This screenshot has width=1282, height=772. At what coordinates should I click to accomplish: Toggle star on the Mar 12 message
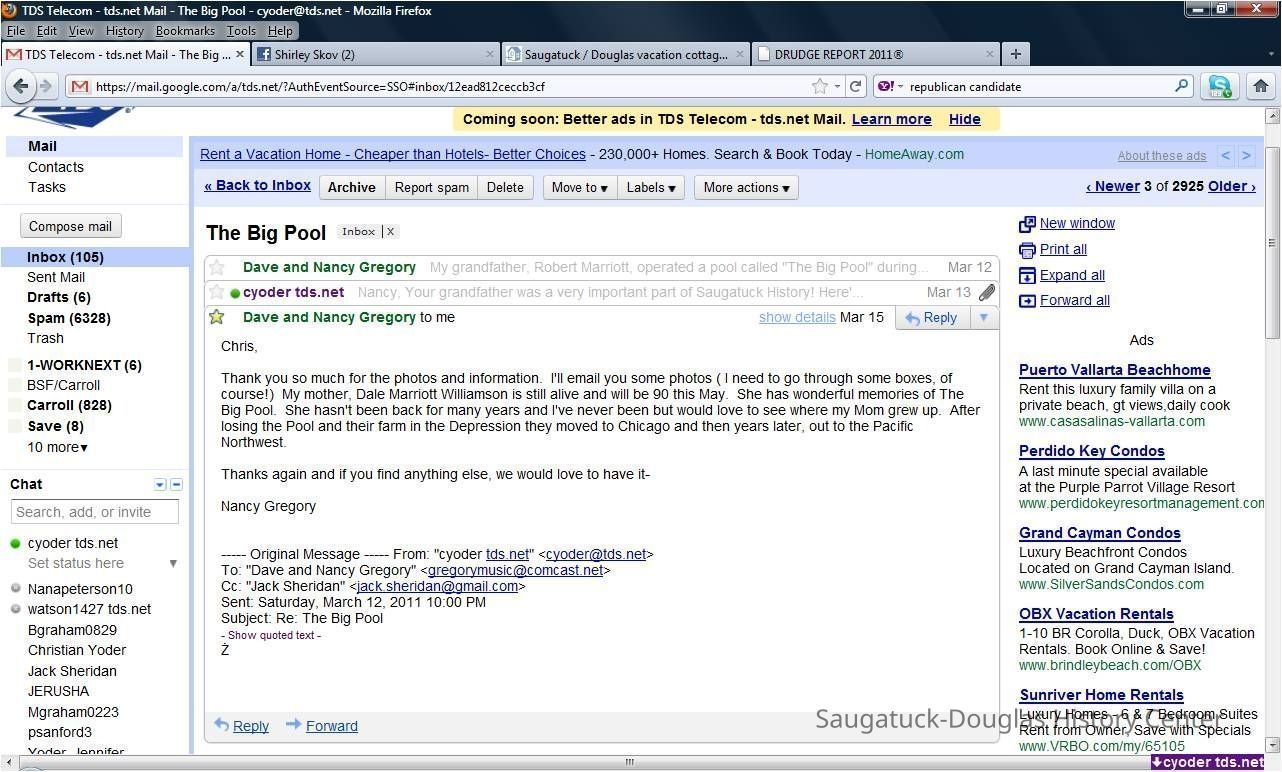[217, 268]
